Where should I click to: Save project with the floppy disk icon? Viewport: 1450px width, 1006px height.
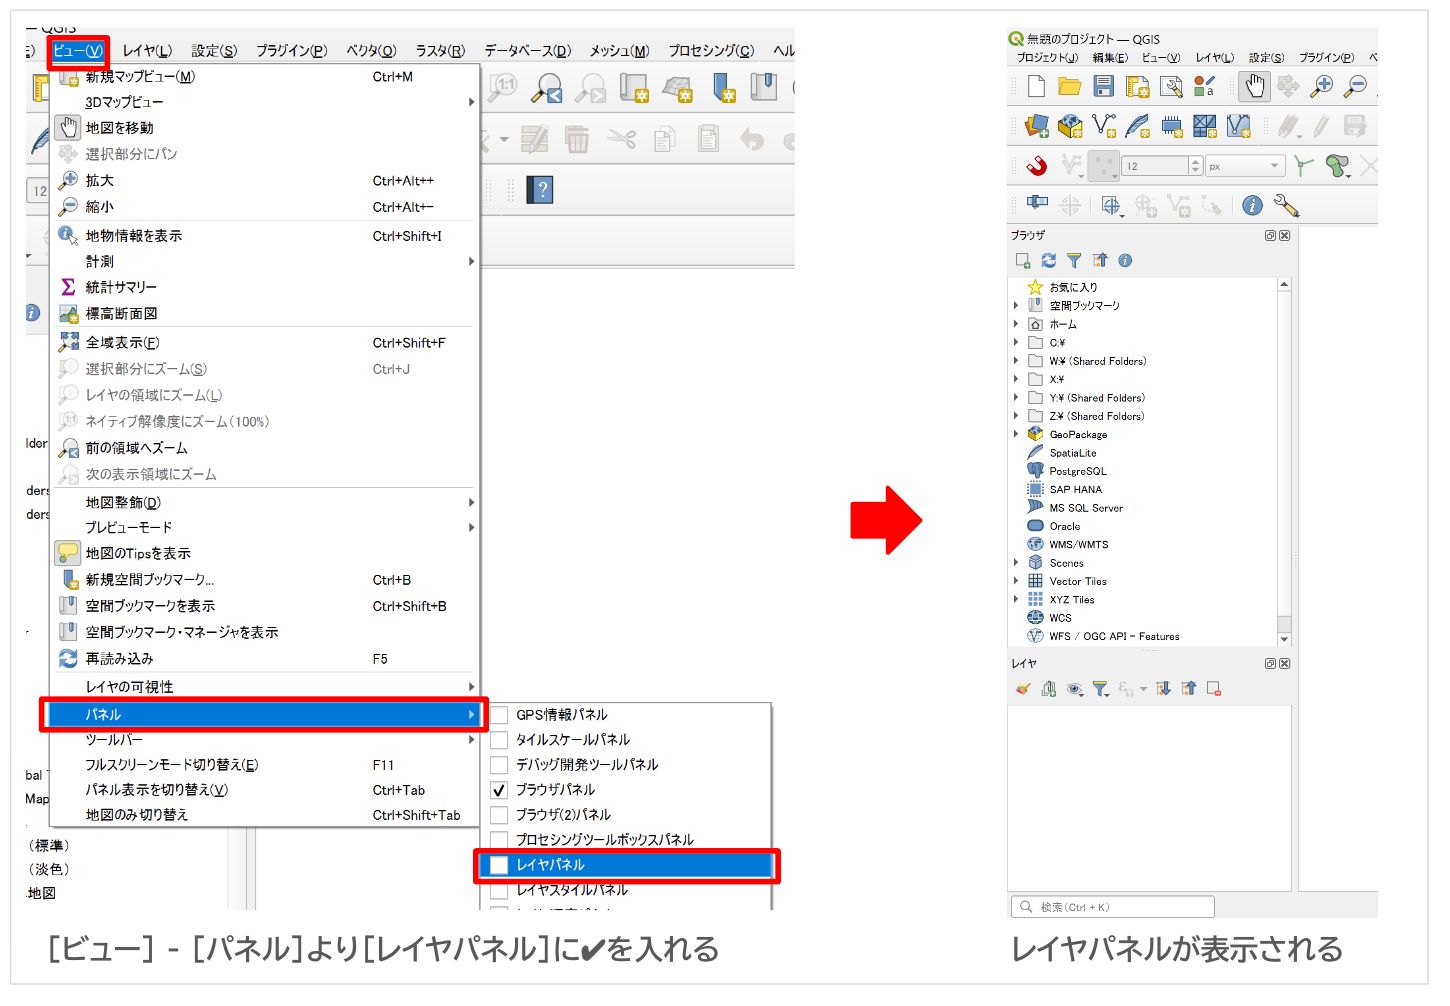(x=1104, y=87)
